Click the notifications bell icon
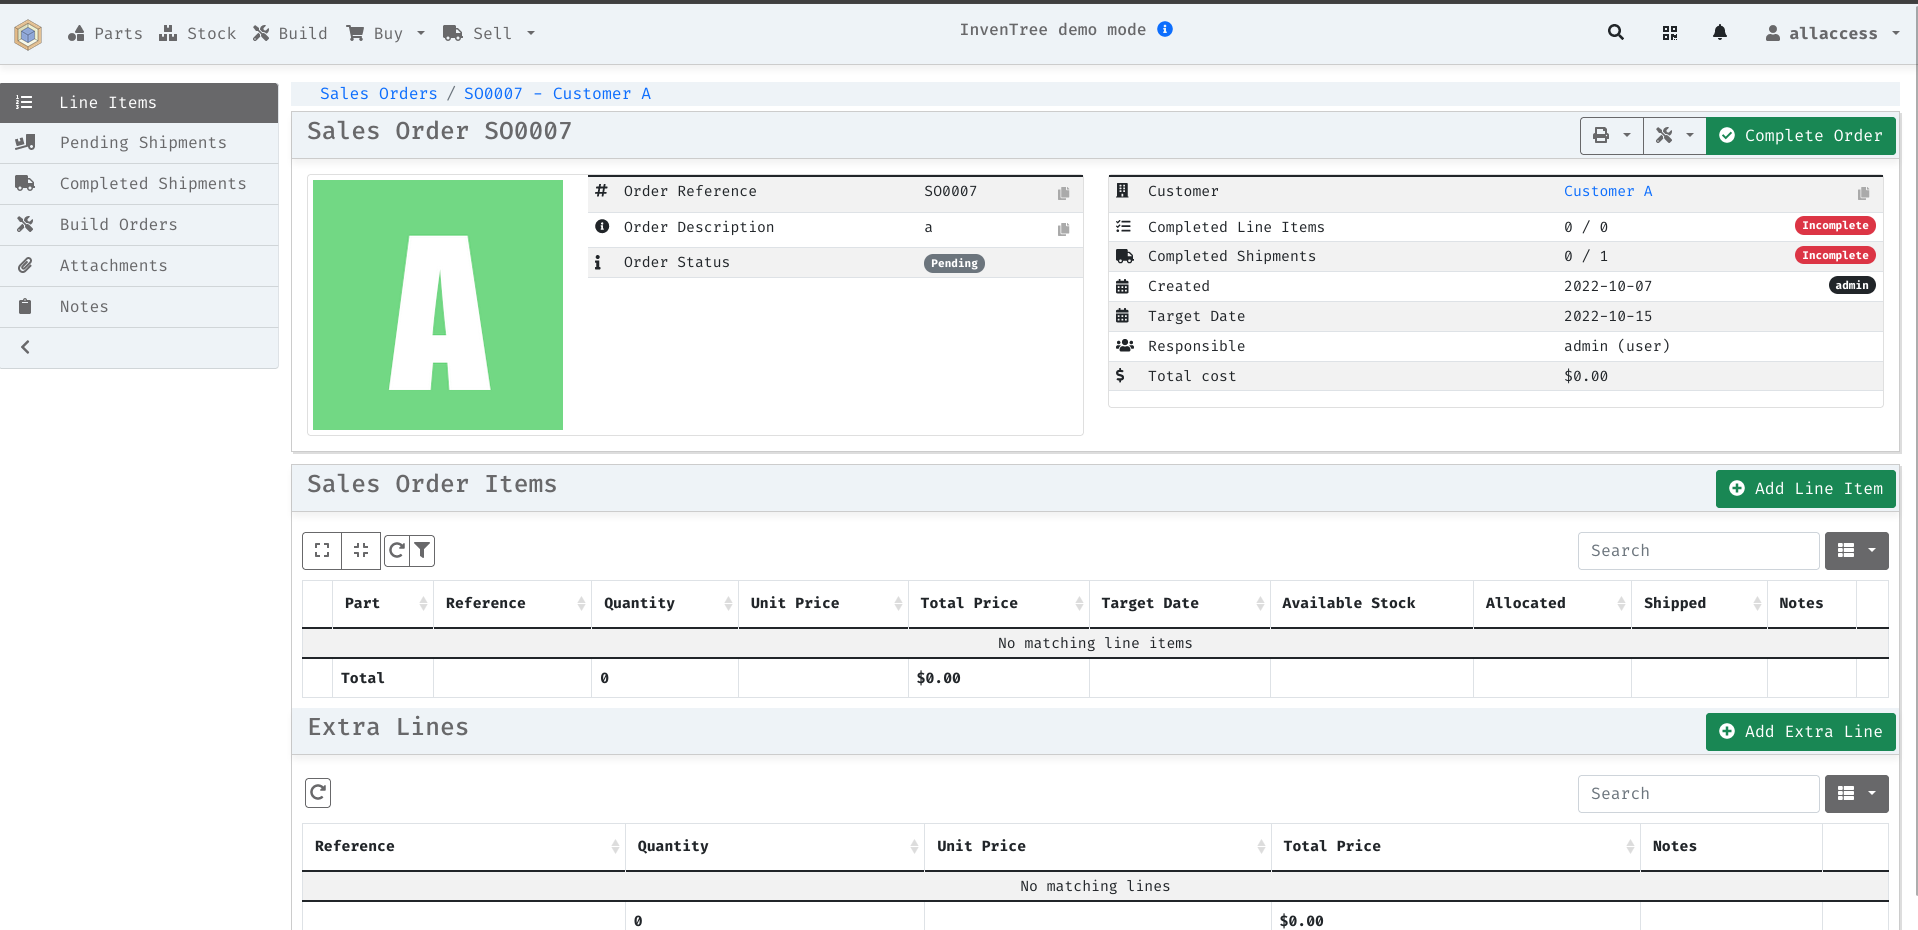The height and width of the screenshot is (930, 1918). [x=1719, y=32]
